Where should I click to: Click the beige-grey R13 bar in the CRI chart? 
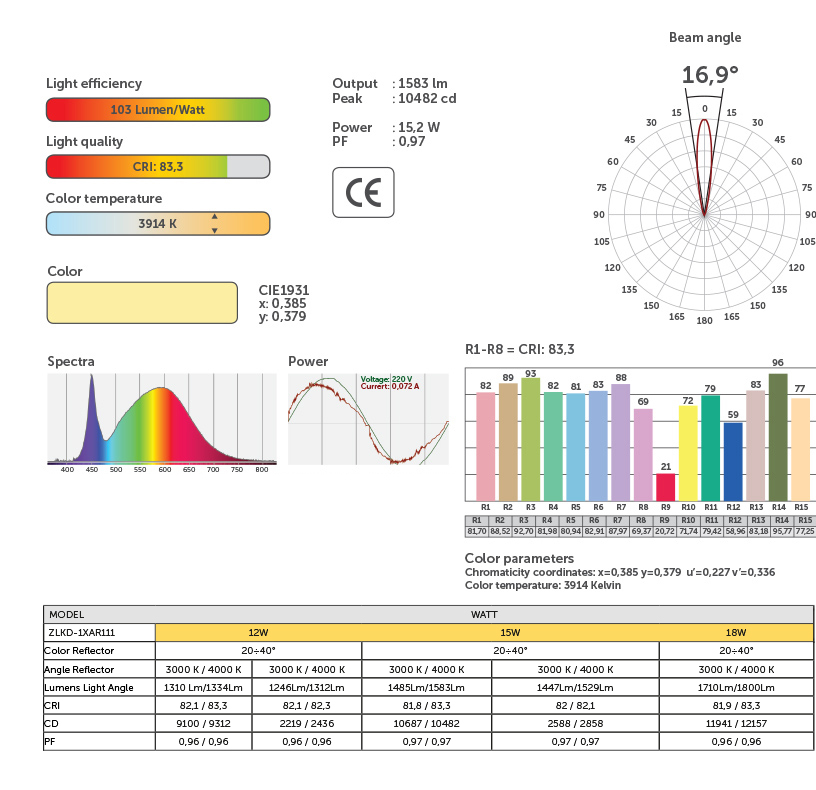[756, 445]
